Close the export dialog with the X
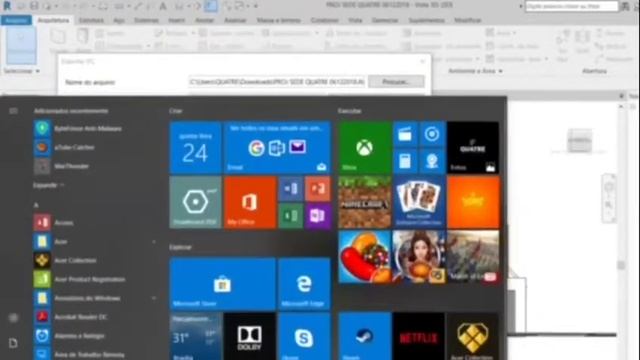 (x=423, y=62)
